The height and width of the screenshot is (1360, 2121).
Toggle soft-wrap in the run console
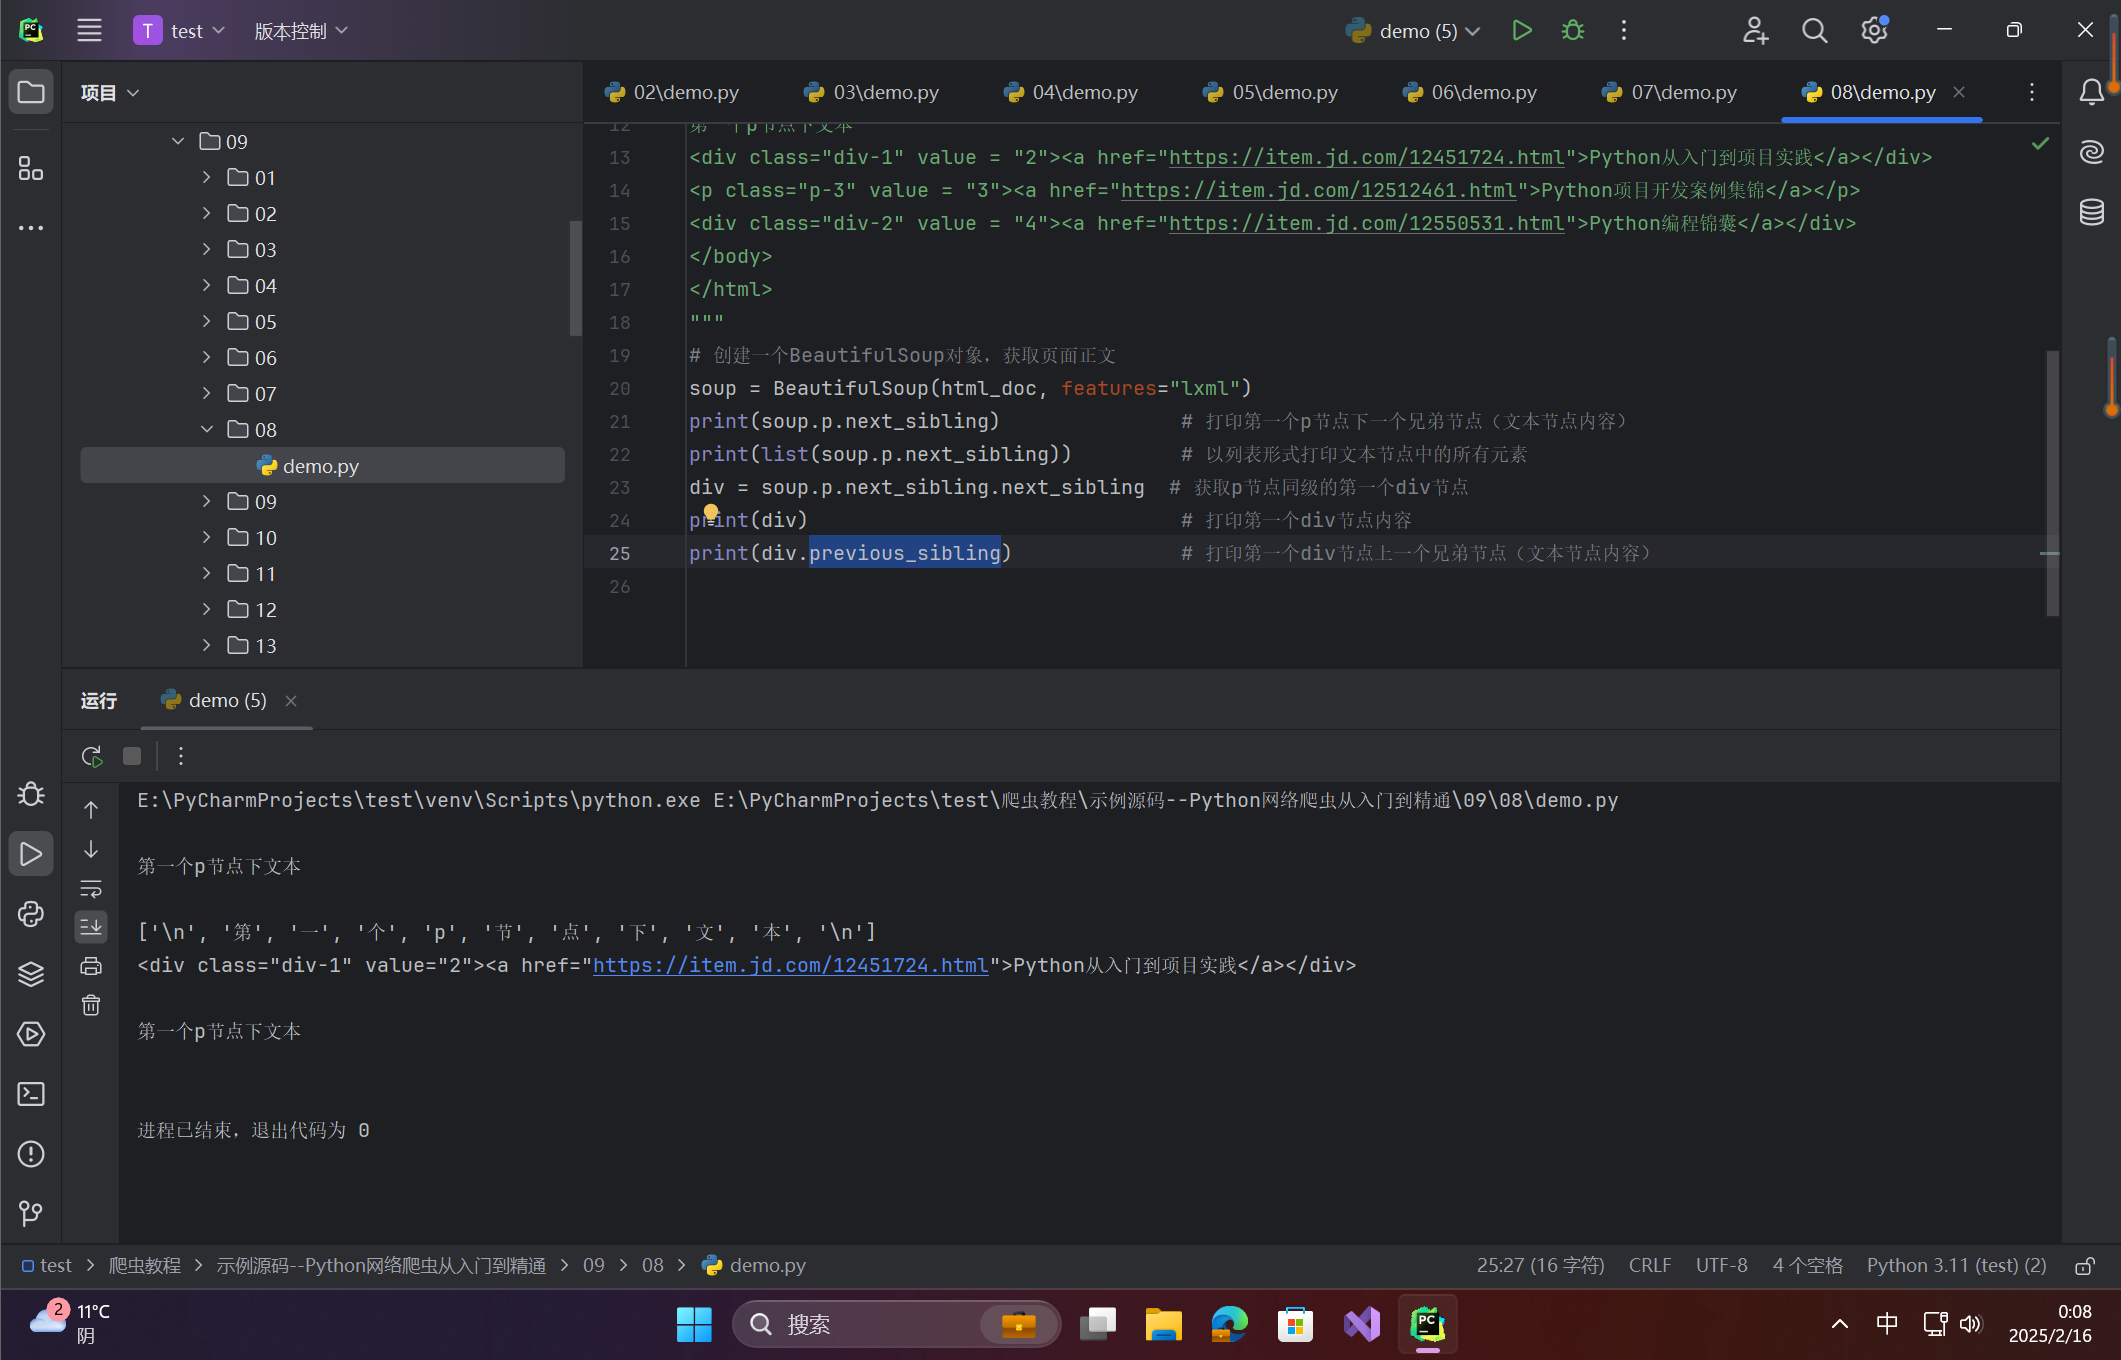coord(91,888)
